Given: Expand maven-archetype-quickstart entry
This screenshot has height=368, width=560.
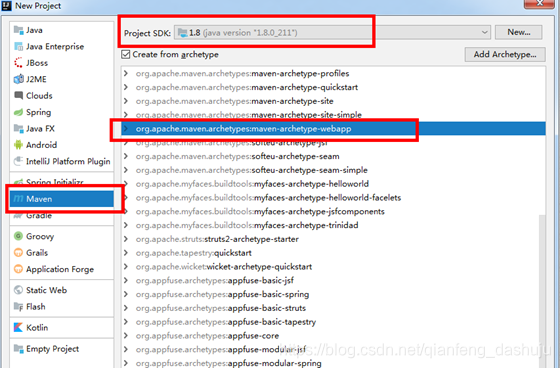Looking at the screenshot, I should (126, 87).
